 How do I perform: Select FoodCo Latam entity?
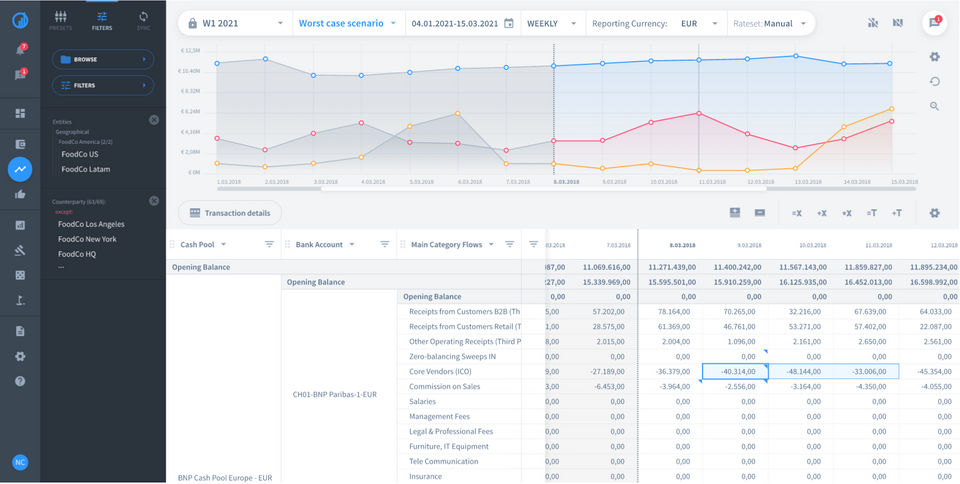point(86,169)
